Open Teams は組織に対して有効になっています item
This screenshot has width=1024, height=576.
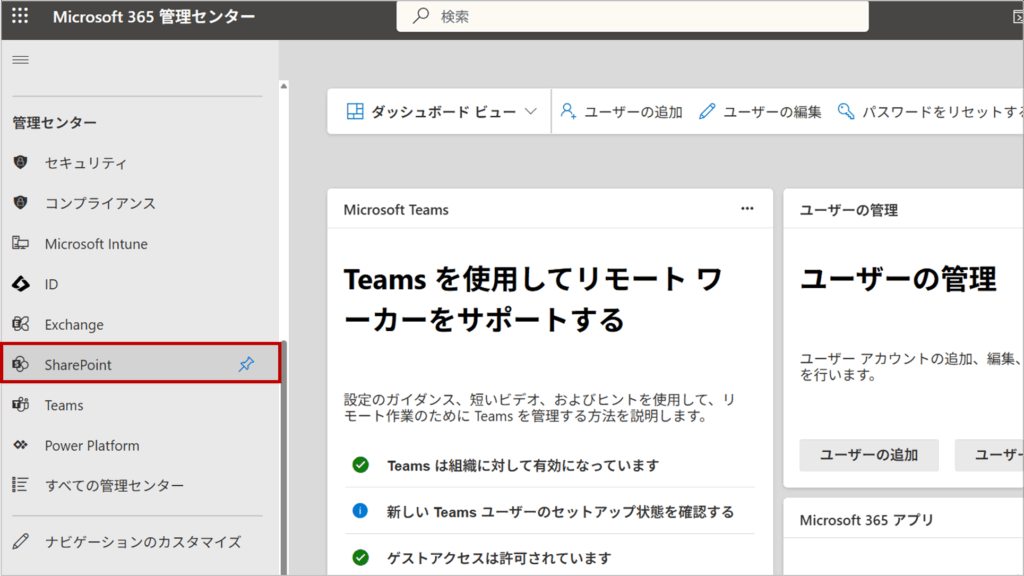(x=523, y=466)
